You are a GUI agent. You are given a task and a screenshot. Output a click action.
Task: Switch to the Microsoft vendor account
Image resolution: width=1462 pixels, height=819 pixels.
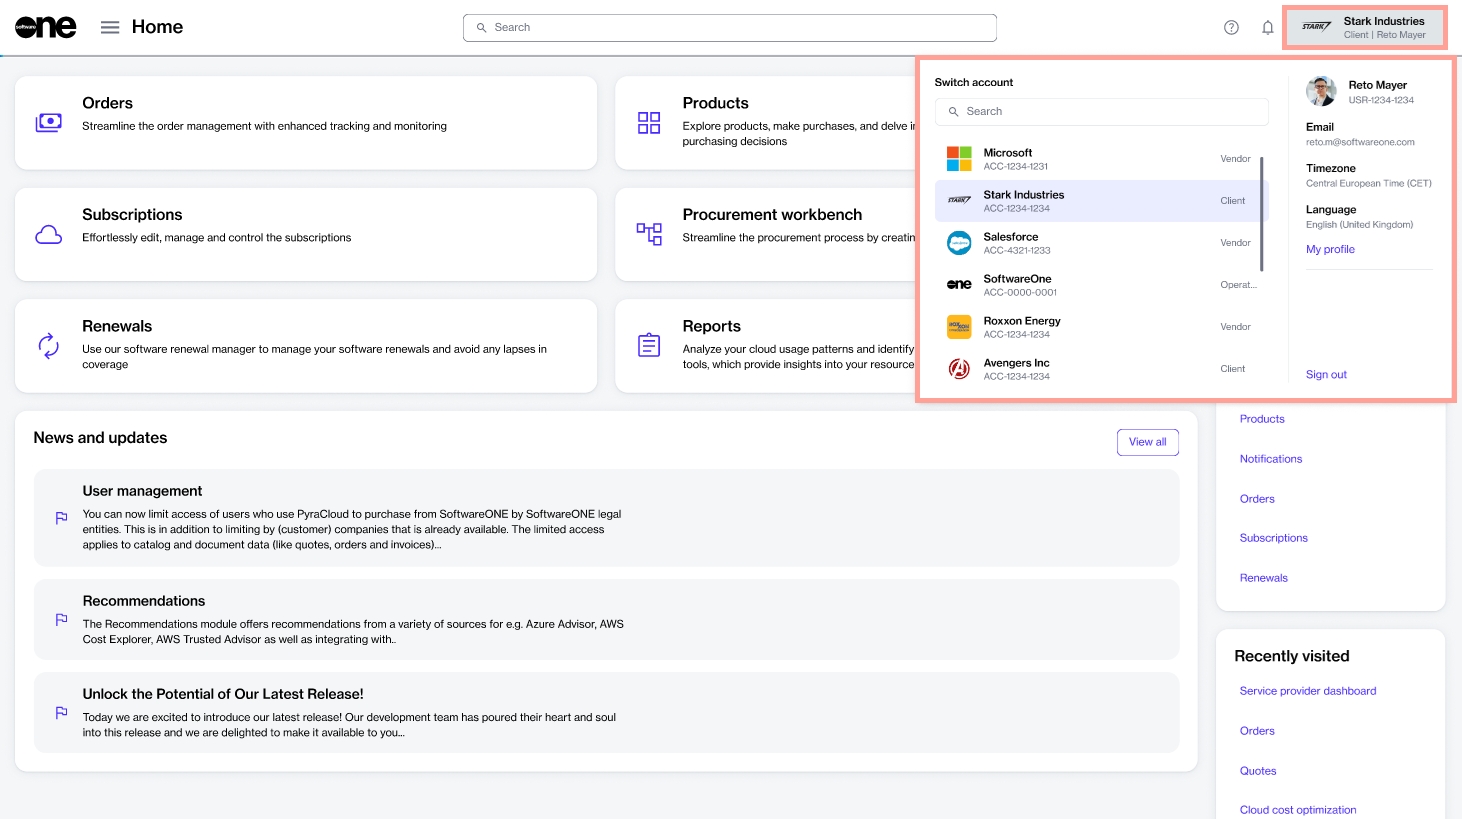1100,159
